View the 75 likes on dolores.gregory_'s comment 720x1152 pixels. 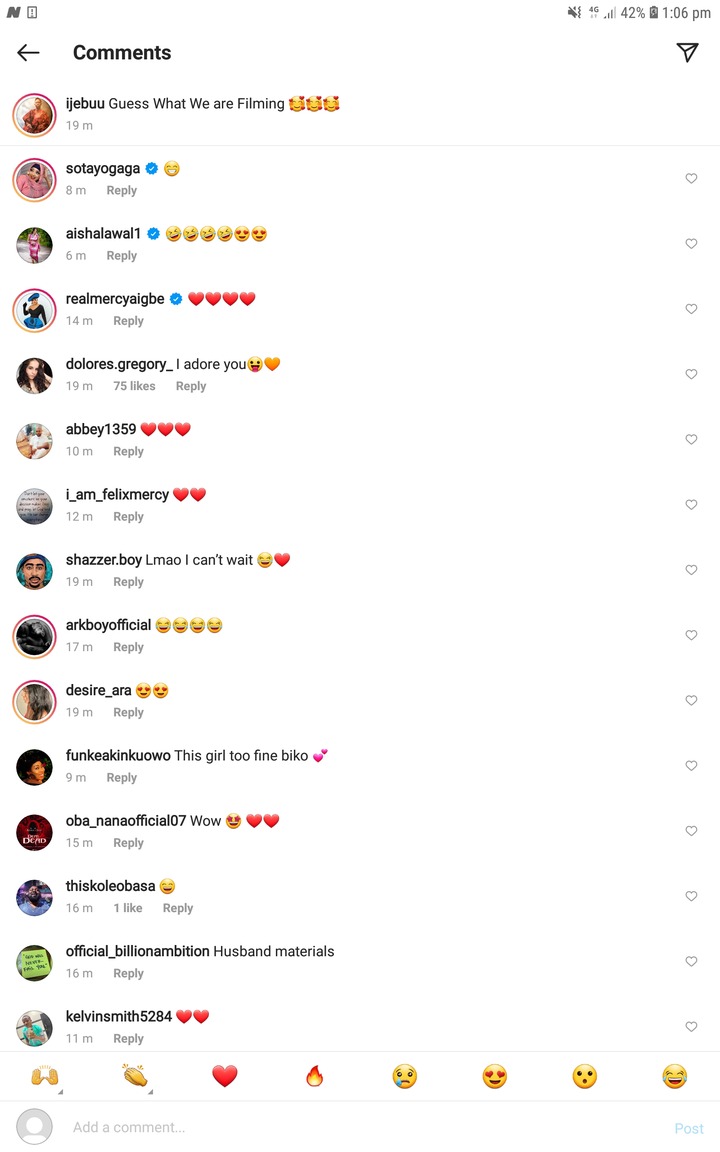[x=134, y=386]
